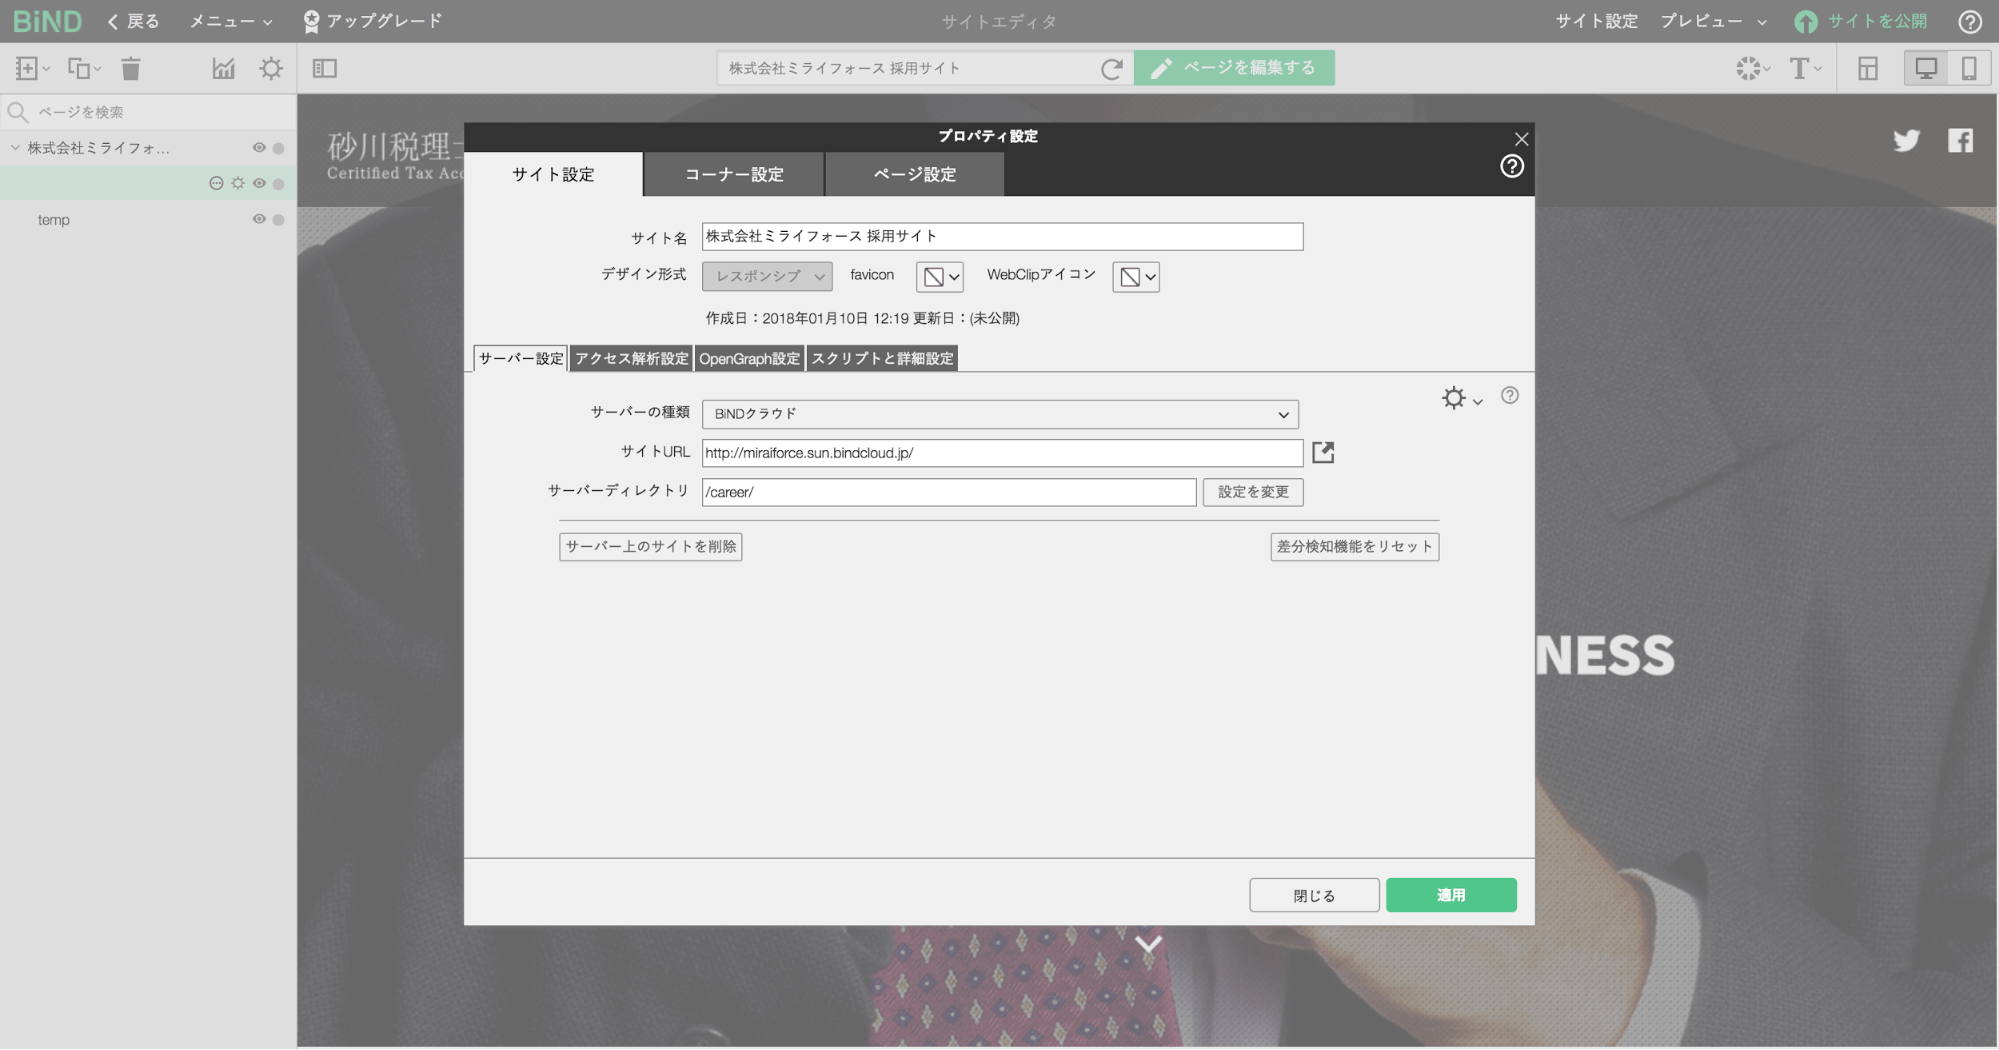Image resolution: width=1999 pixels, height=1050 pixels.
Task: Click the small help icon in server panel
Action: 1510,396
